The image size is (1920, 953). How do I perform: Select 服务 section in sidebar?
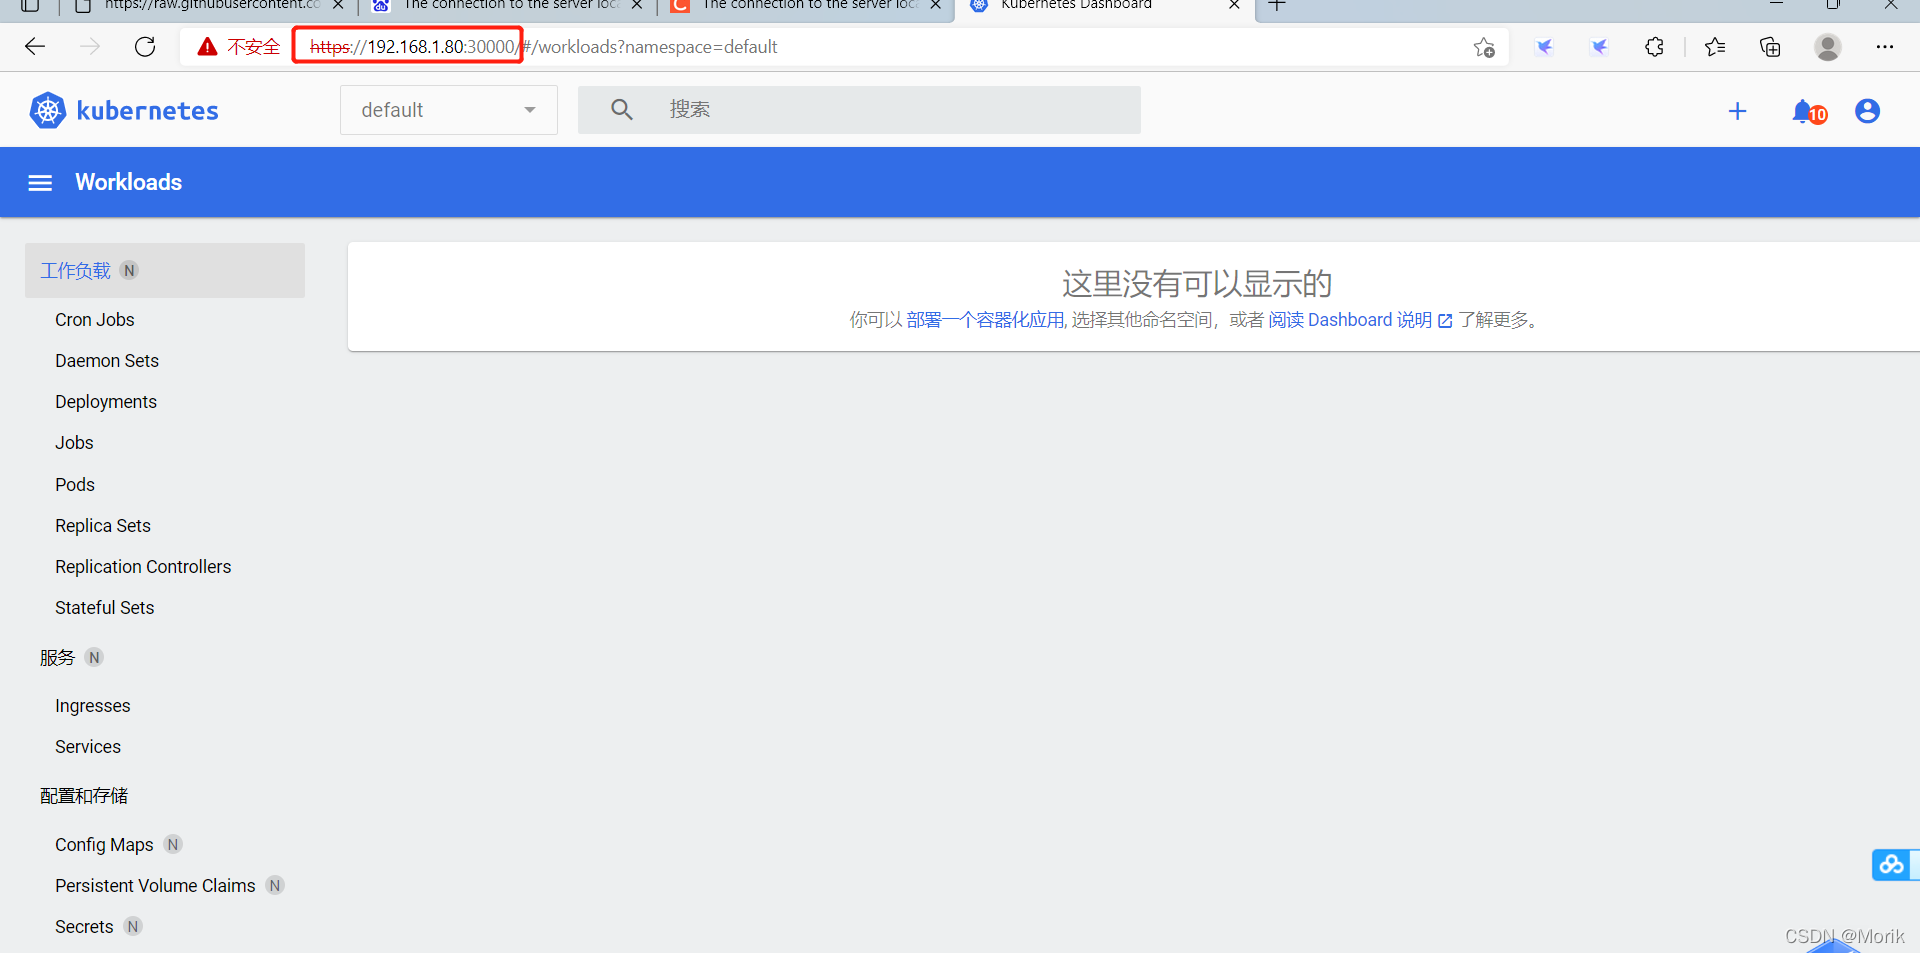(58, 658)
